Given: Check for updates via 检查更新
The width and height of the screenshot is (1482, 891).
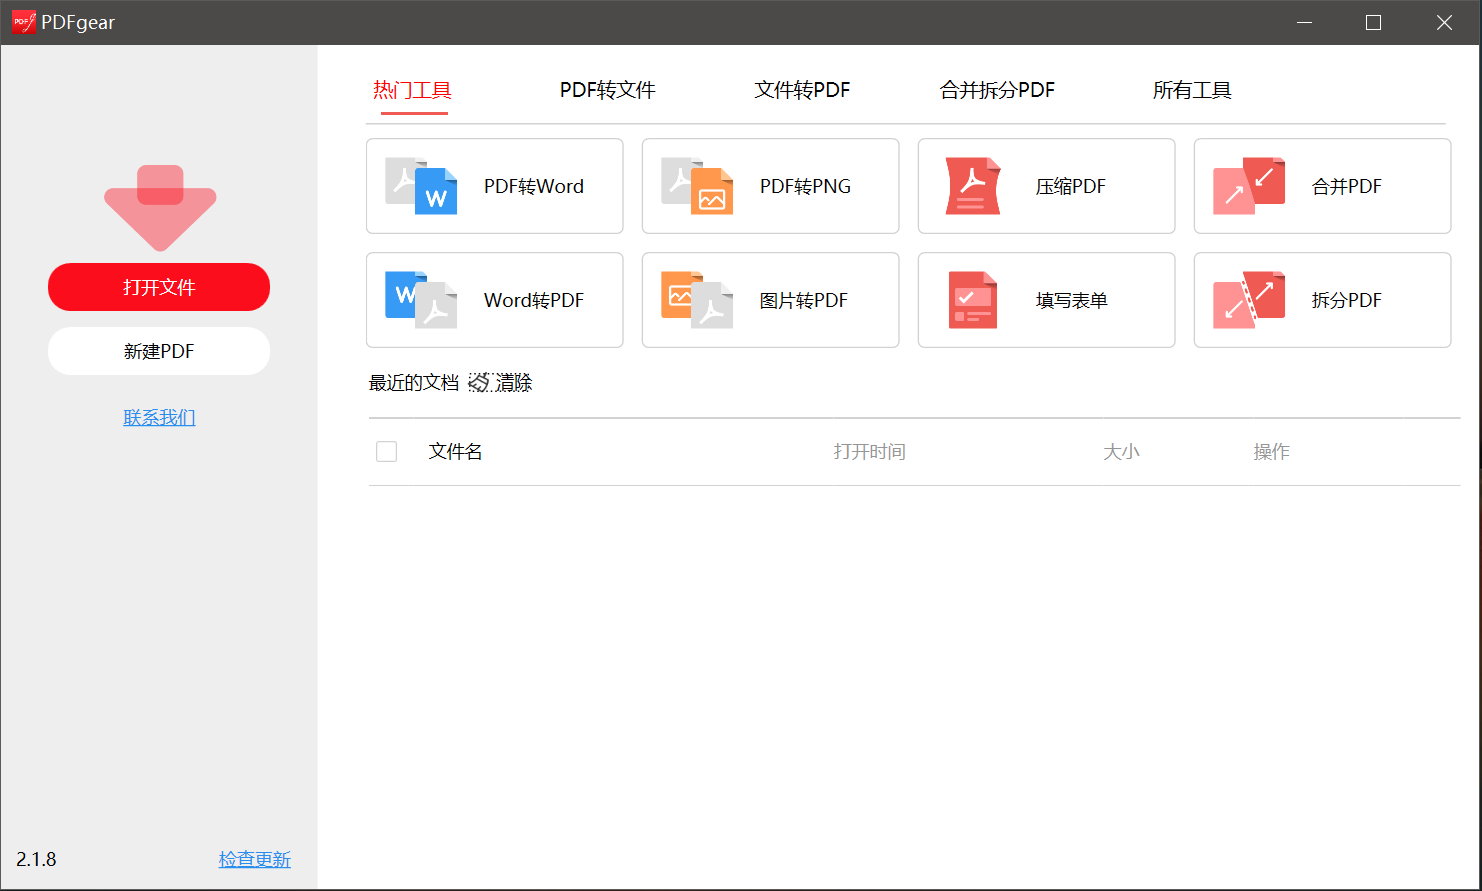Looking at the screenshot, I should pyautogui.click(x=254, y=859).
